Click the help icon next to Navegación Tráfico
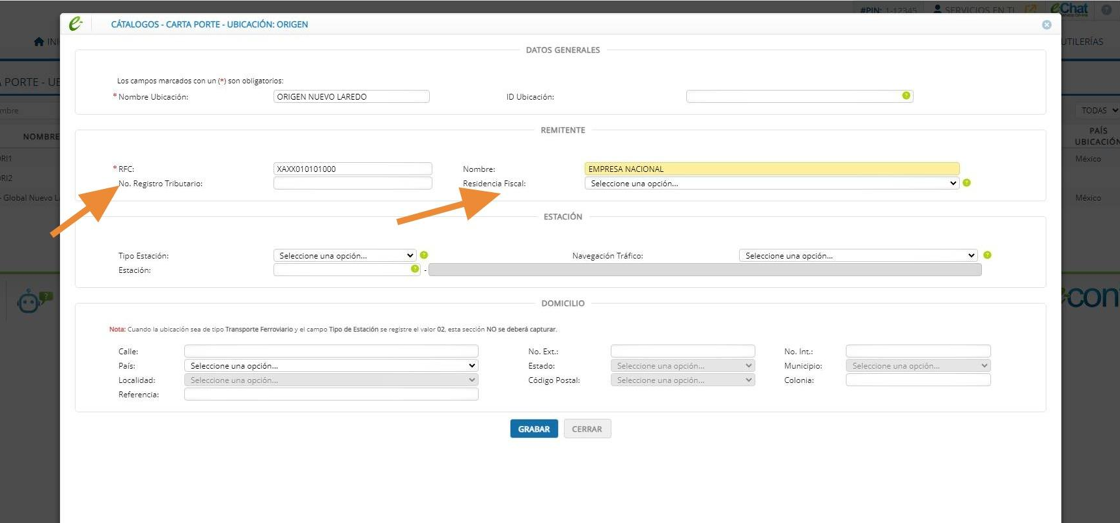The width and height of the screenshot is (1120, 523). click(x=987, y=255)
